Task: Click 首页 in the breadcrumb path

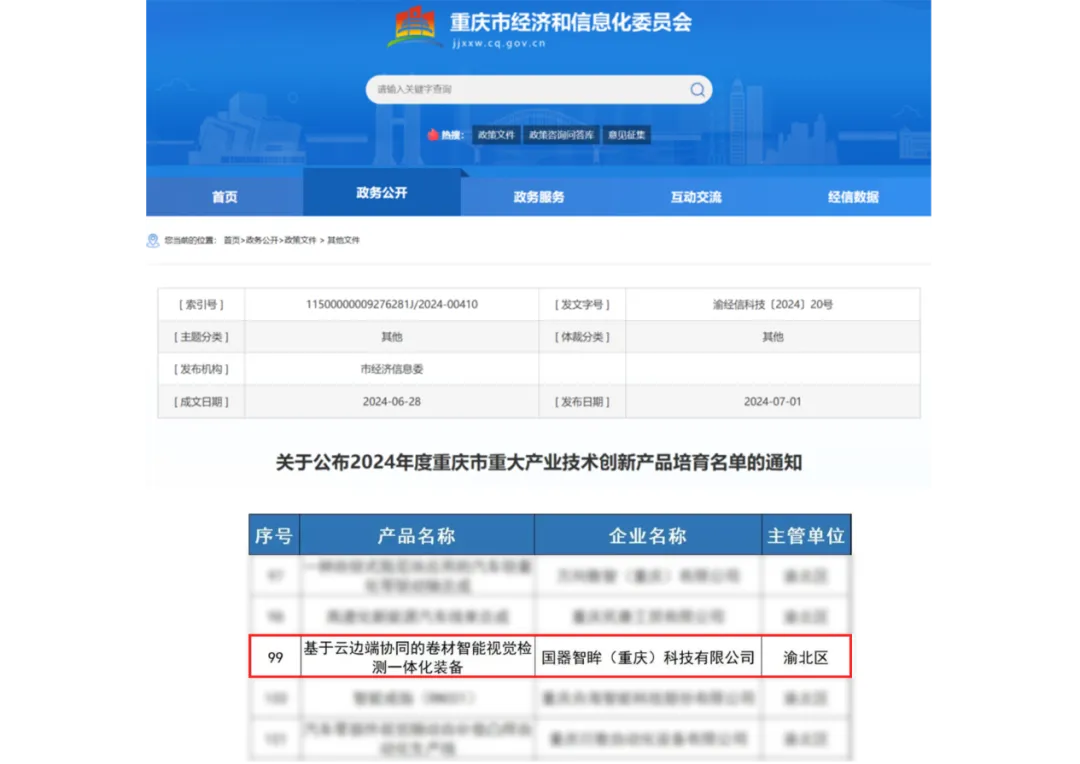Action: click(x=232, y=241)
